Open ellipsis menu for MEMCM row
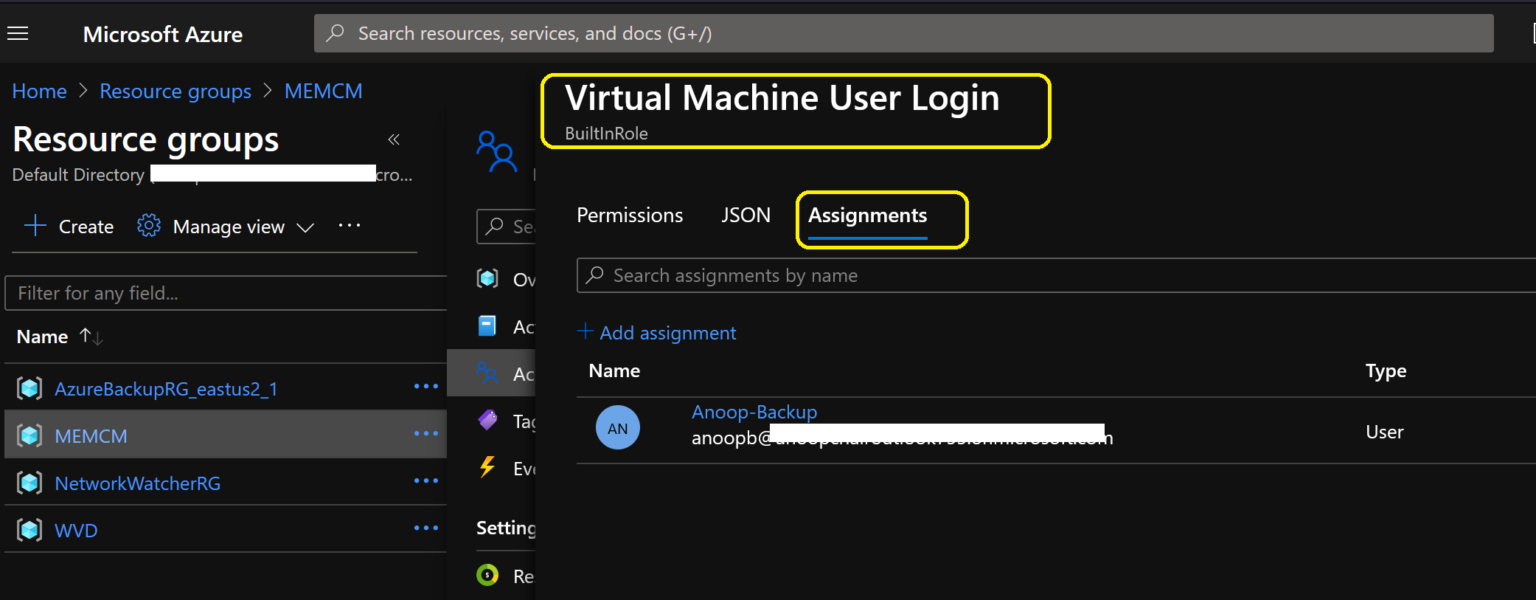 coord(426,434)
